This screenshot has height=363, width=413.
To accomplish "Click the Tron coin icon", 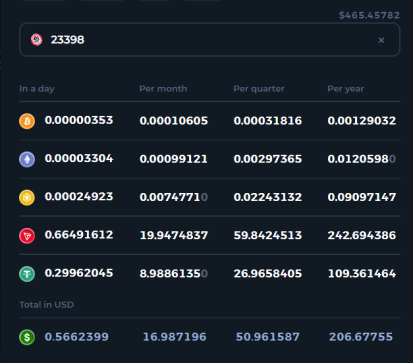I will tap(27, 236).
